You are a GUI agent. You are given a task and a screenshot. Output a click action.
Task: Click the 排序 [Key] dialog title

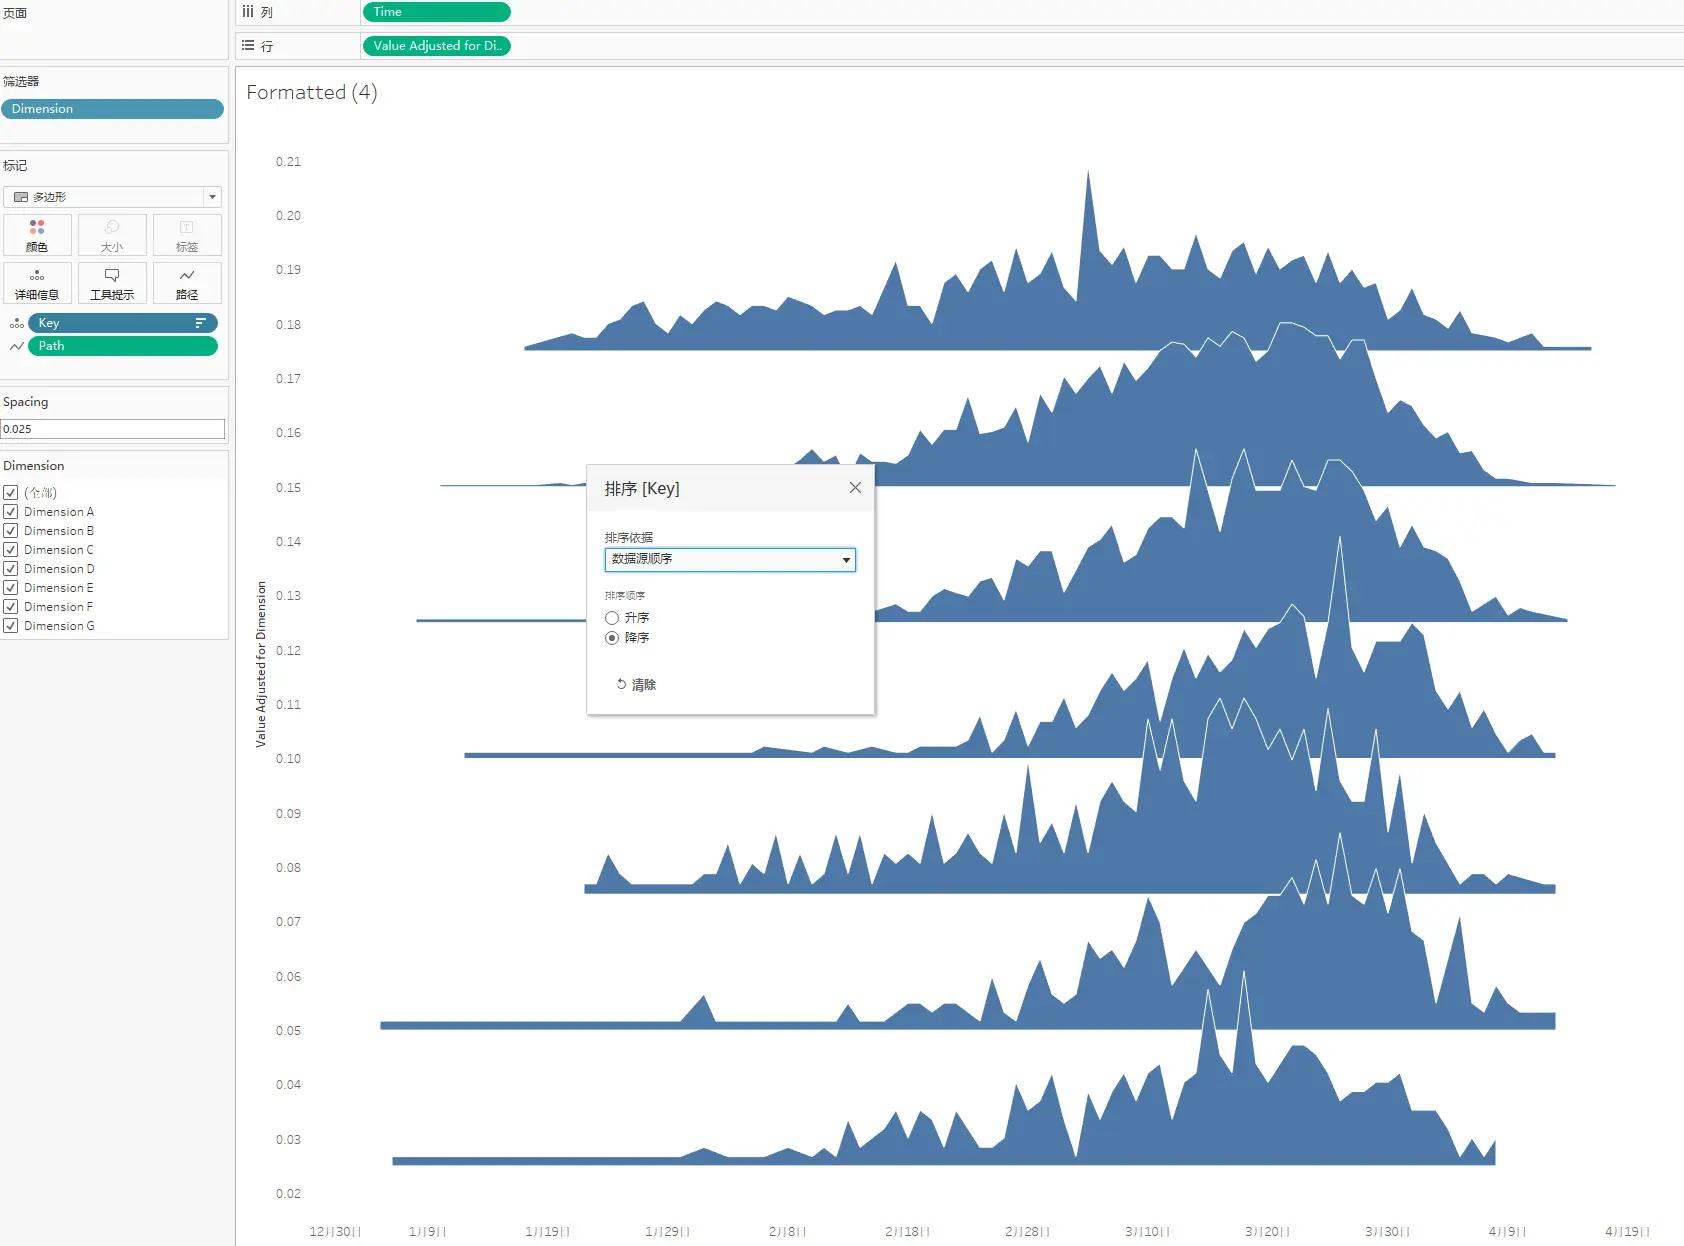642,489
